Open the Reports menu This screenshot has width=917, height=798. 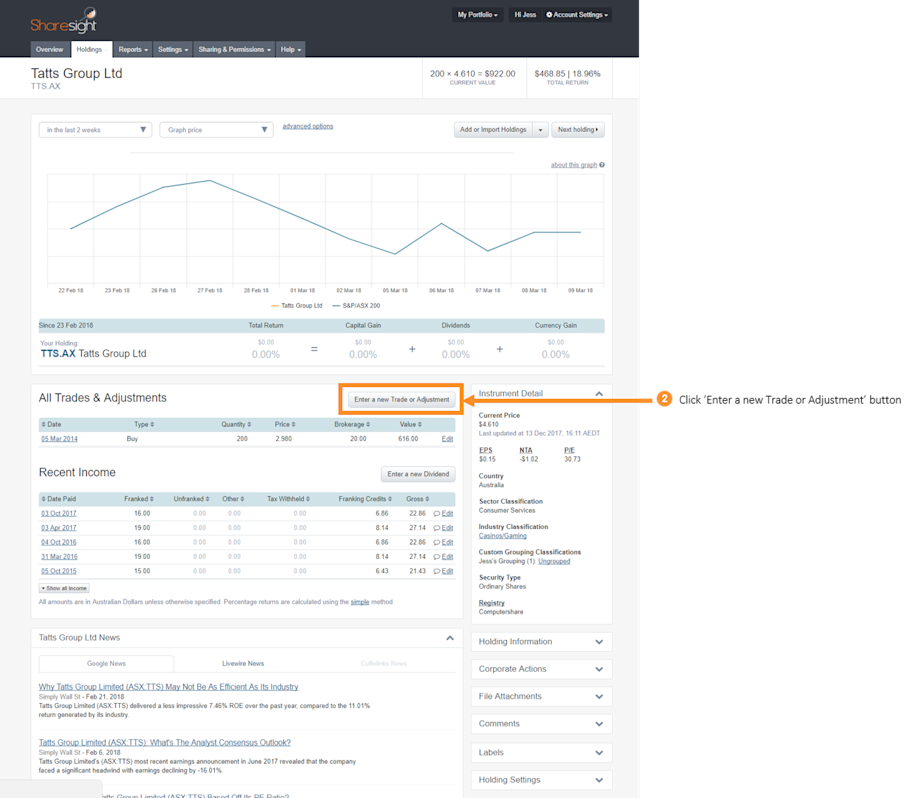[x=133, y=50]
